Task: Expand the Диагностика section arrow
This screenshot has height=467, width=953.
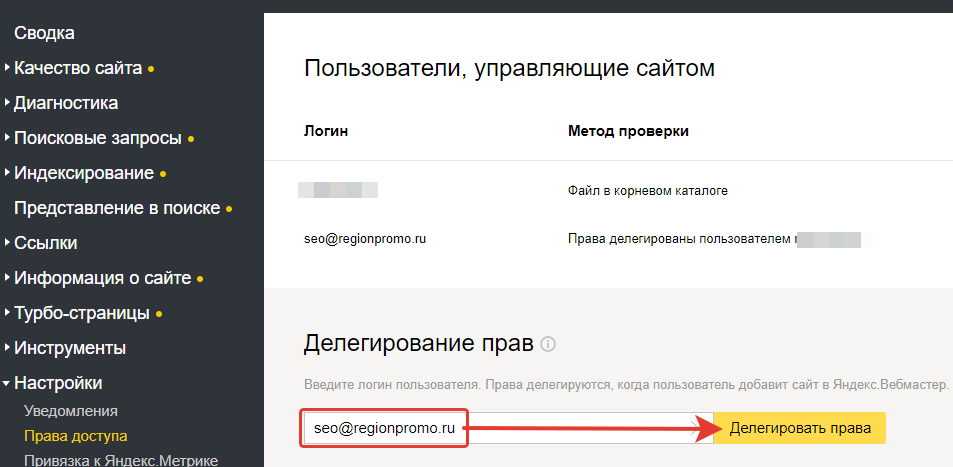Action: [7, 103]
